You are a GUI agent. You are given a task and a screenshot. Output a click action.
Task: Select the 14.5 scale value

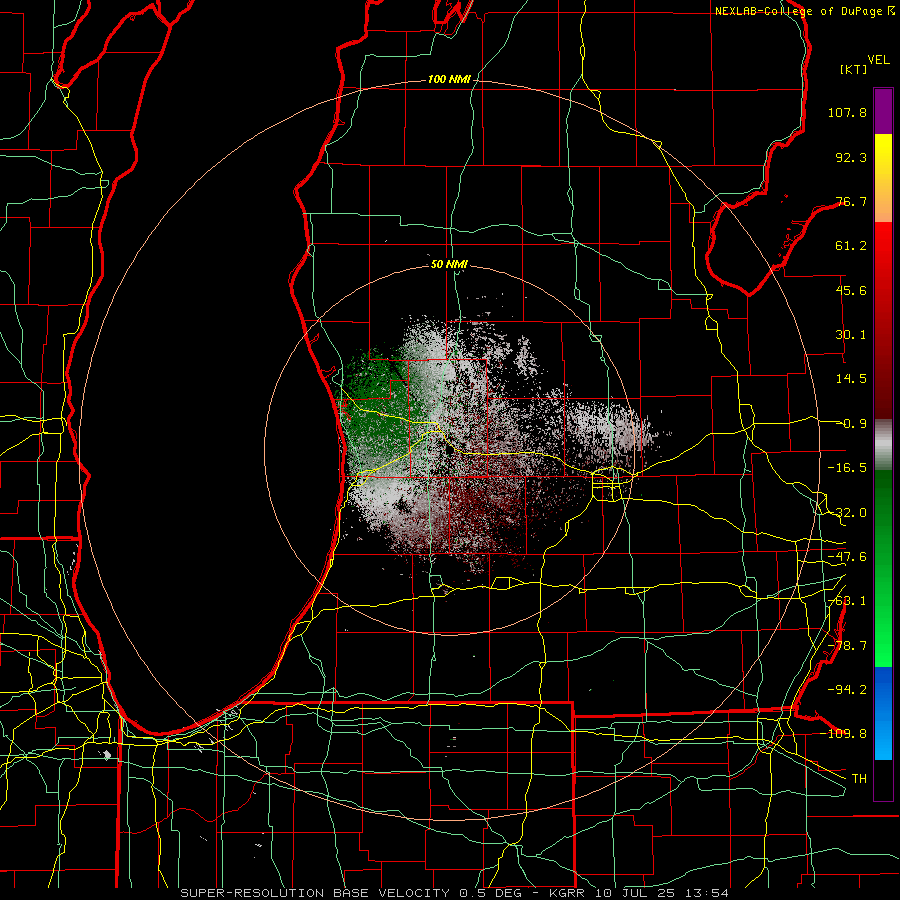click(x=851, y=379)
